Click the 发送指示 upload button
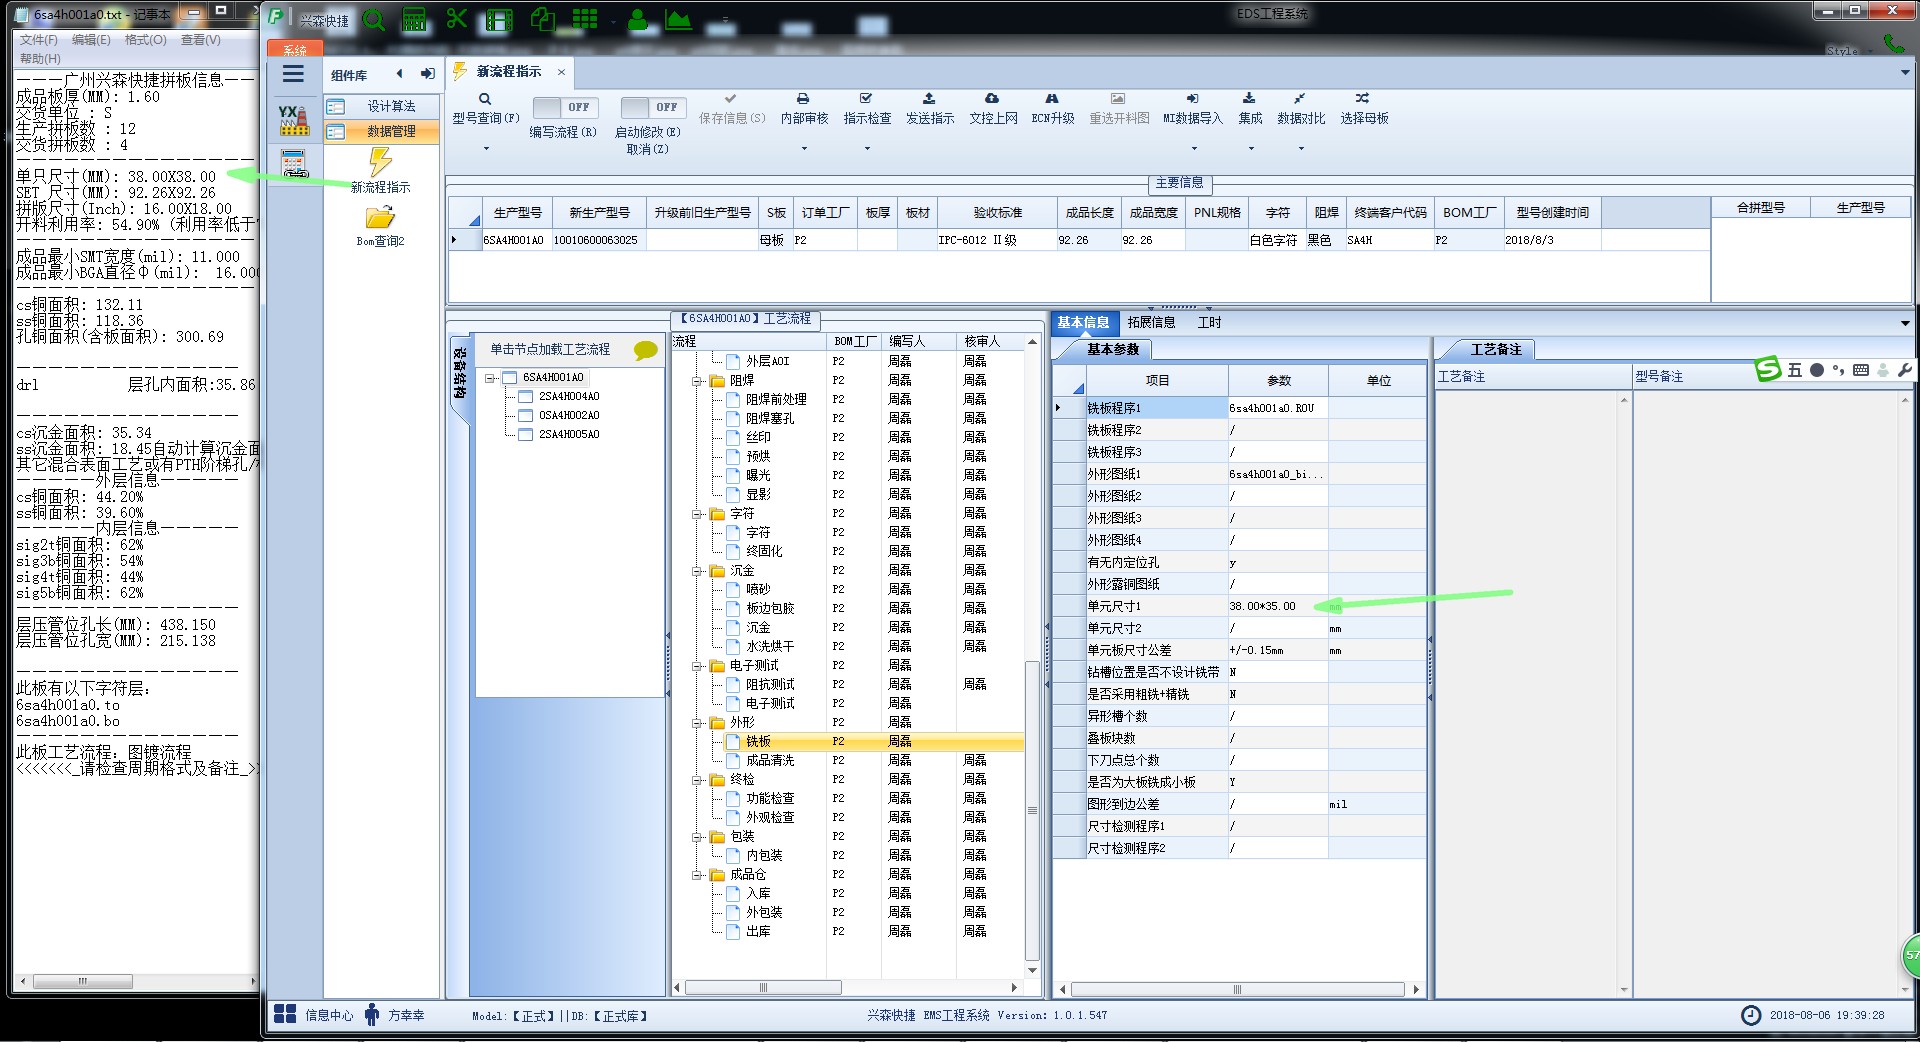The image size is (1920, 1042). coord(930,109)
